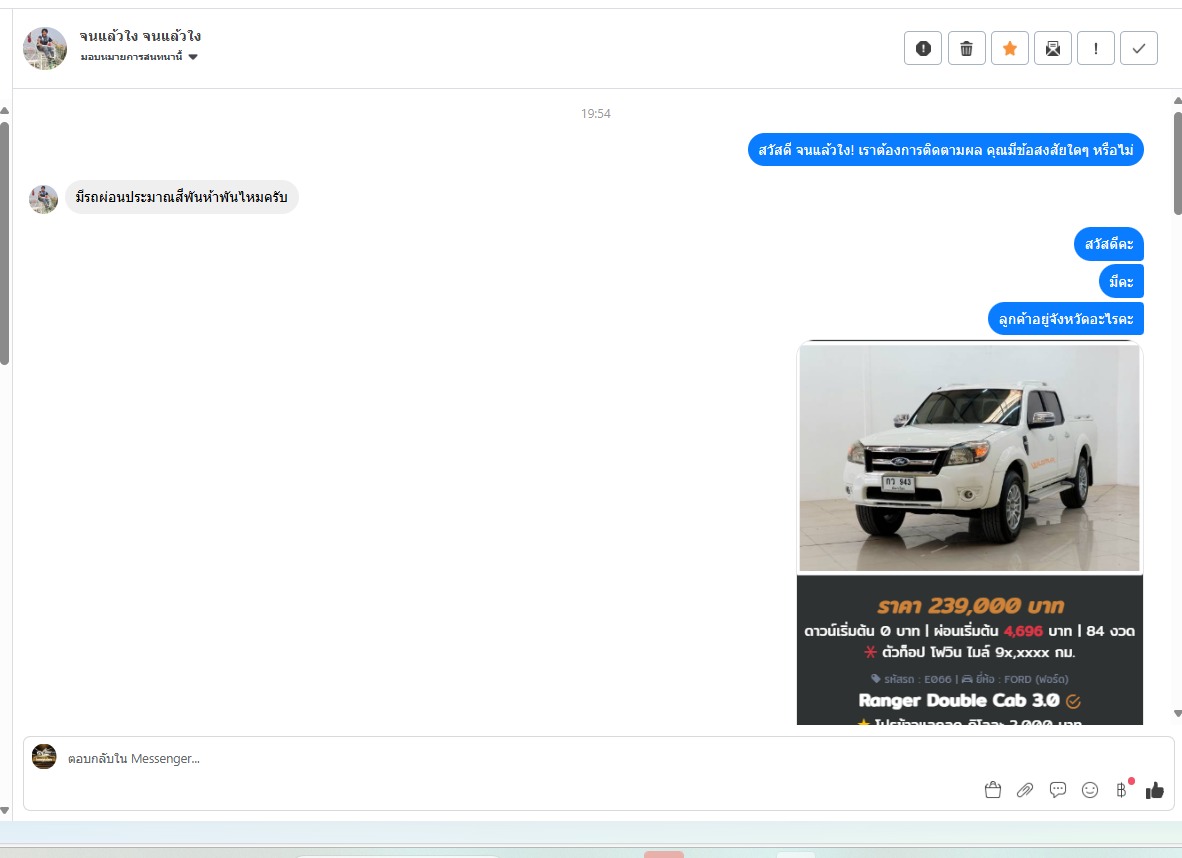Image resolution: width=1182 pixels, height=858 pixels.
Task: Mark conversation as spam with the warning icon
Action: 923,49
